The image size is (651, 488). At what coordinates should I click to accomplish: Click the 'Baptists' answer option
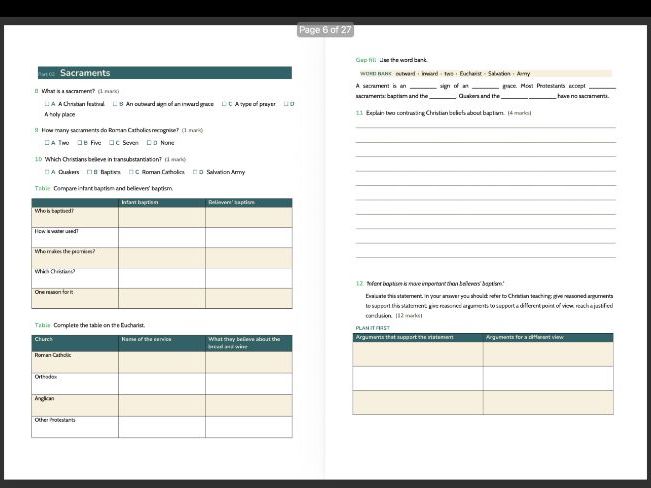coord(110,172)
